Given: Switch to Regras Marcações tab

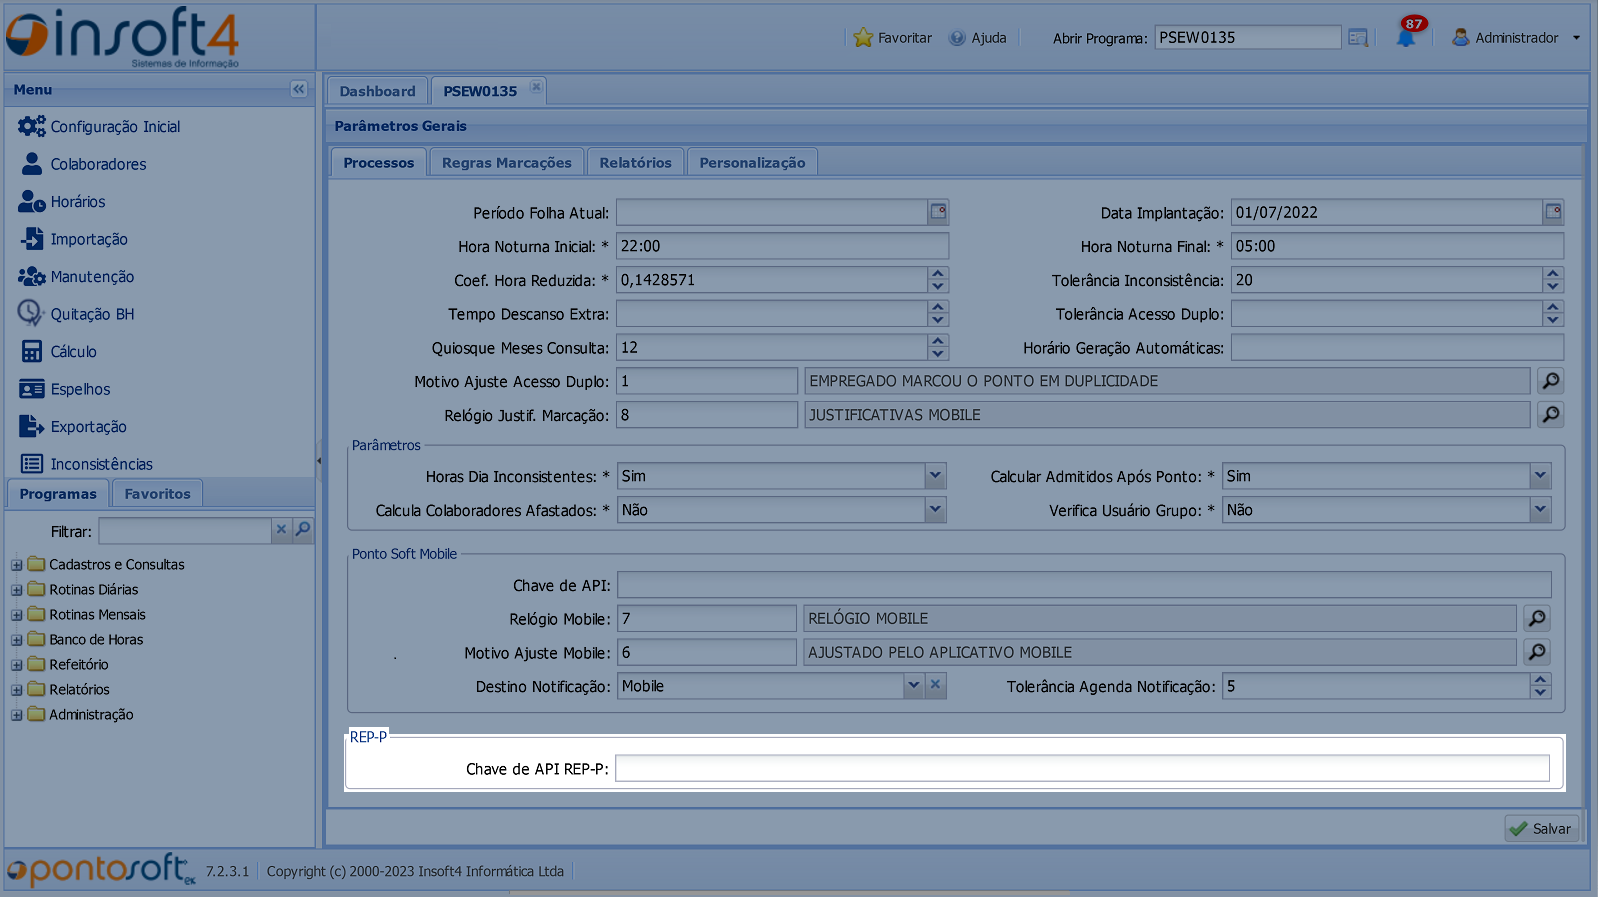Looking at the screenshot, I should click(506, 163).
